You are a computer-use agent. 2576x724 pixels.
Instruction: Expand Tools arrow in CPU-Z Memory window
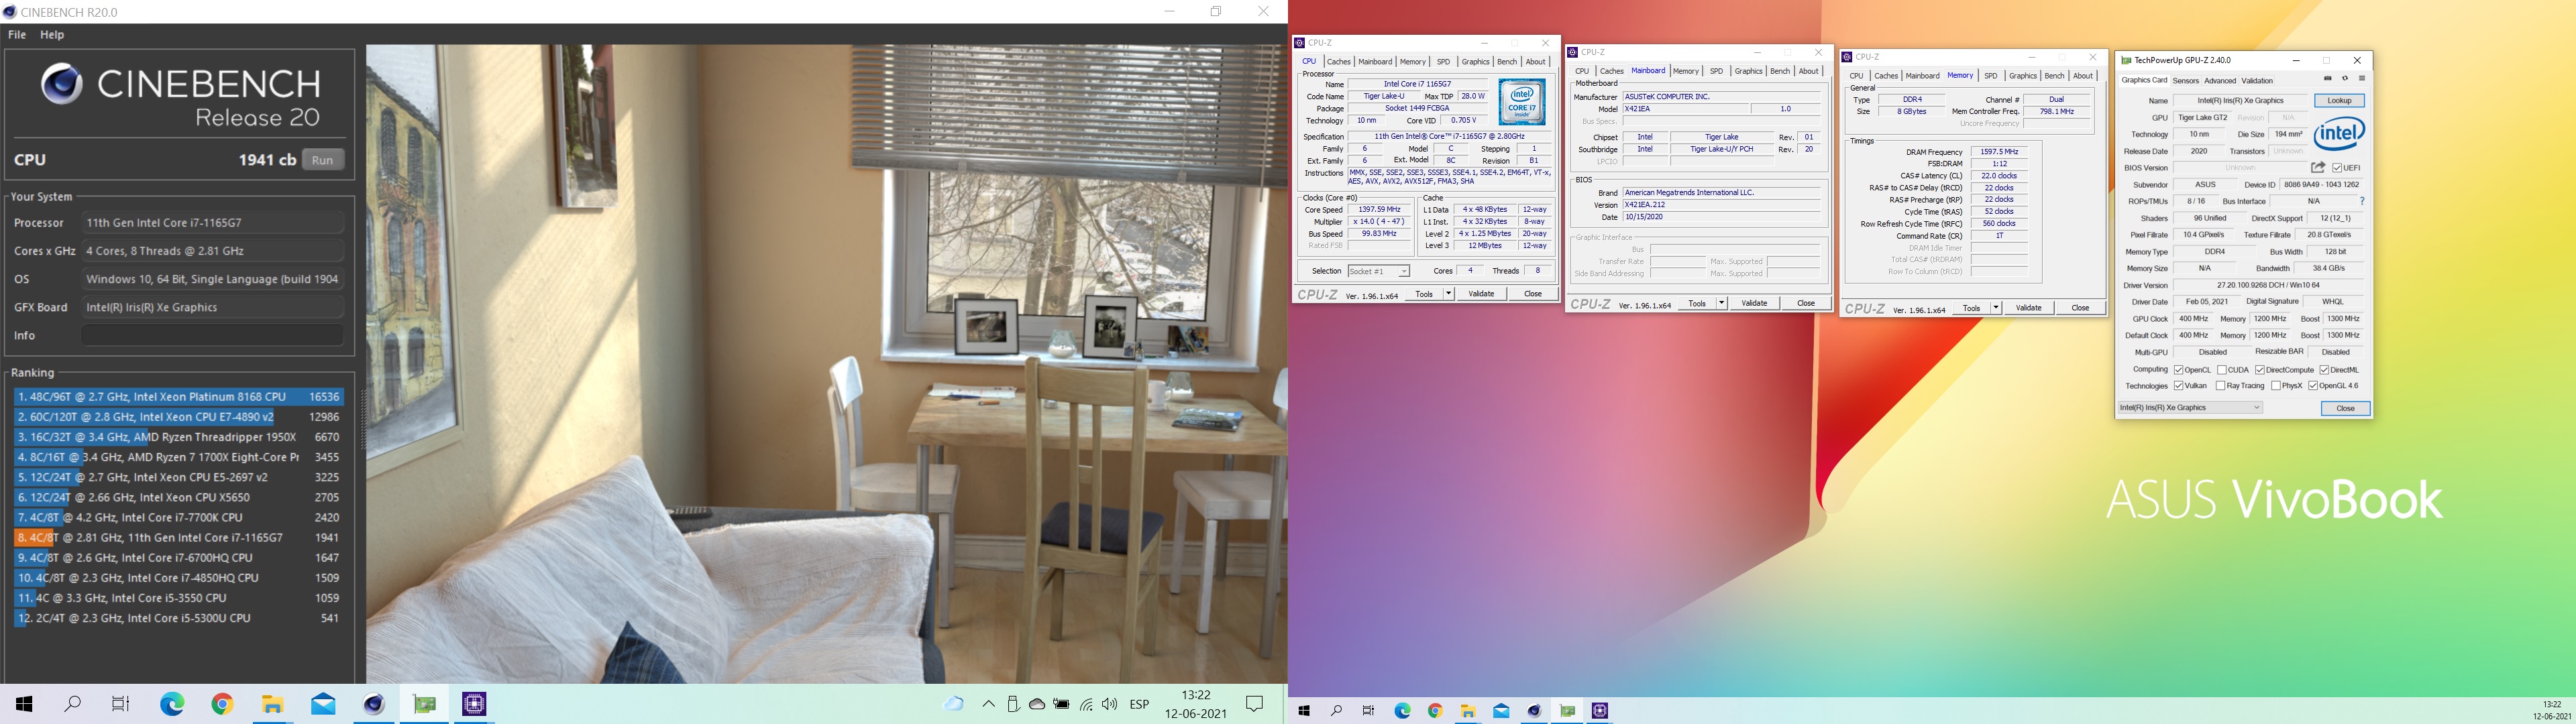(1995, 308)
